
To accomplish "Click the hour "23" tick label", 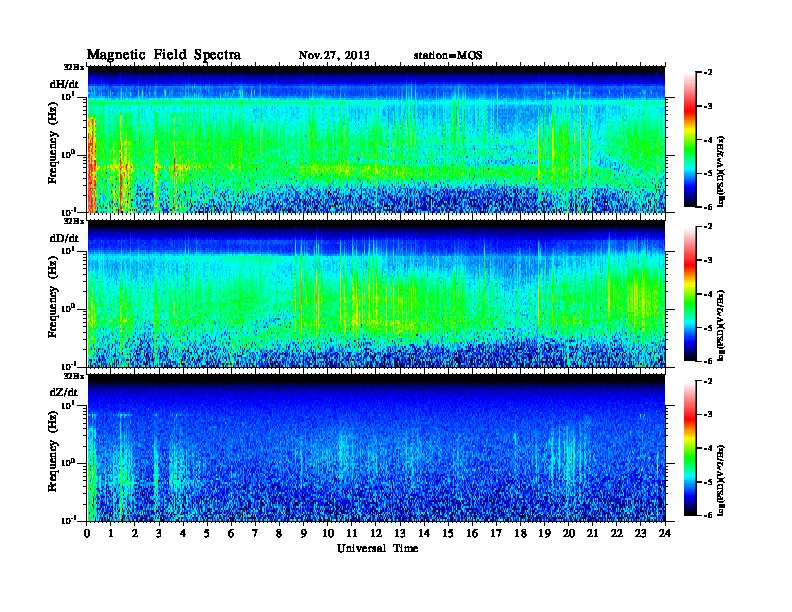I will (641, 534).
